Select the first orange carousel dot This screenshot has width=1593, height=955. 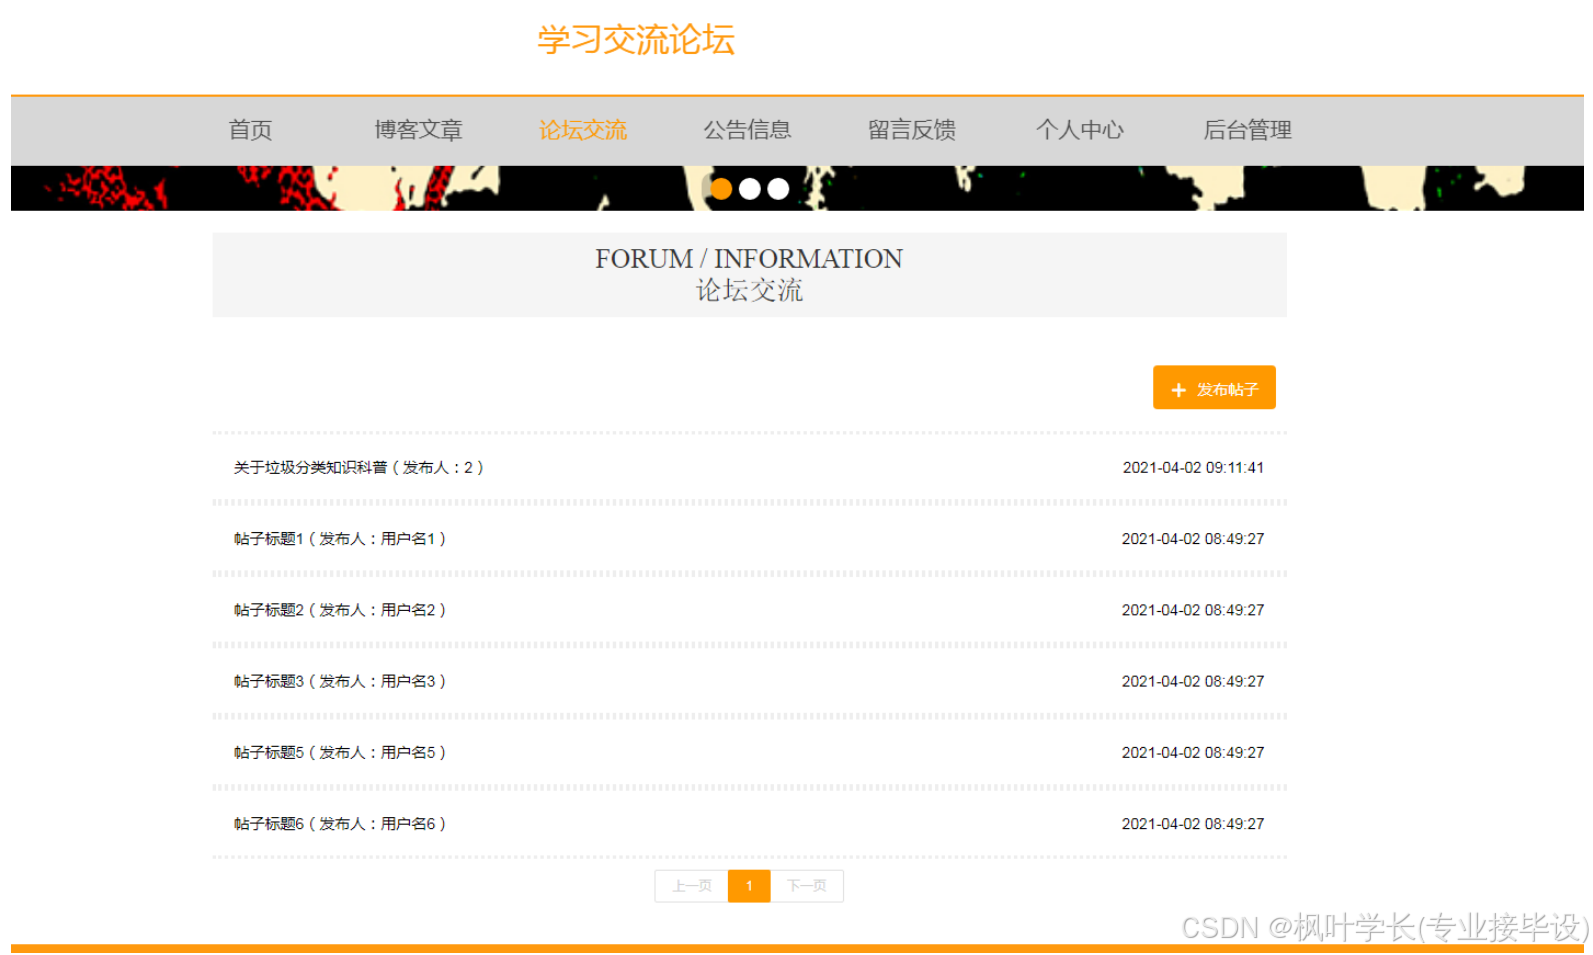click(721, 189)
